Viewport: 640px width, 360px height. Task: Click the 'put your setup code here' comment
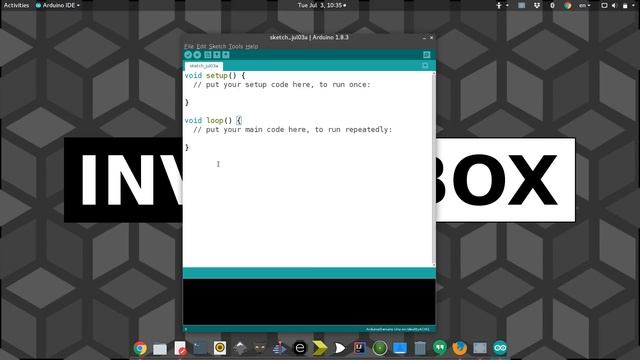tap(282, 84)
